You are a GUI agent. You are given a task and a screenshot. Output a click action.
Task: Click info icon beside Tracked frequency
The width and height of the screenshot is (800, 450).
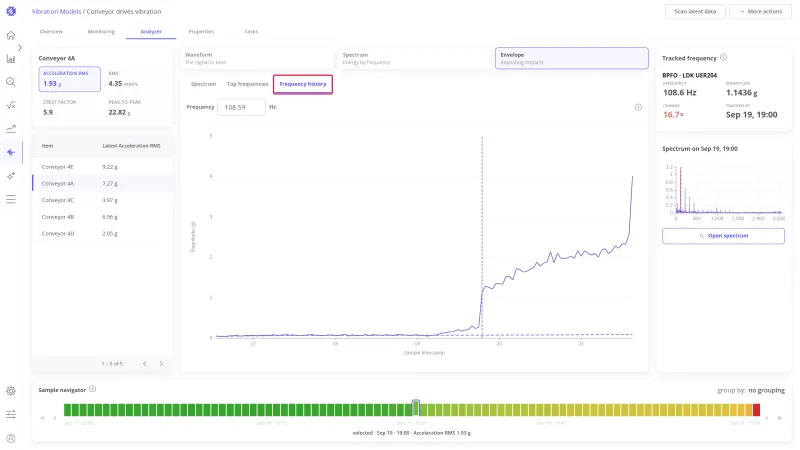coord(723,58)
